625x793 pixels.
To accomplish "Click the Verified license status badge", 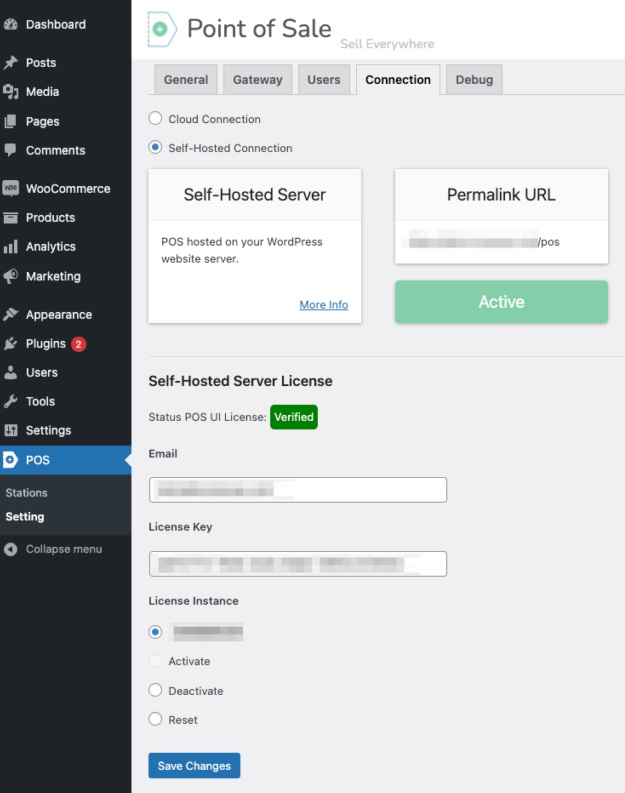I will [x=294, y=417].
